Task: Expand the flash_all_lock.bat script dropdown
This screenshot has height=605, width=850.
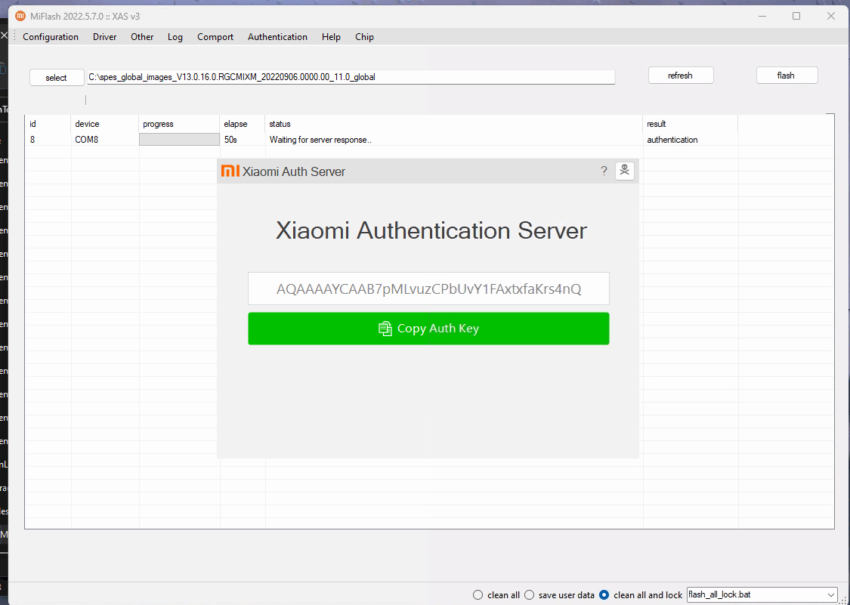Action: [830, 595]
